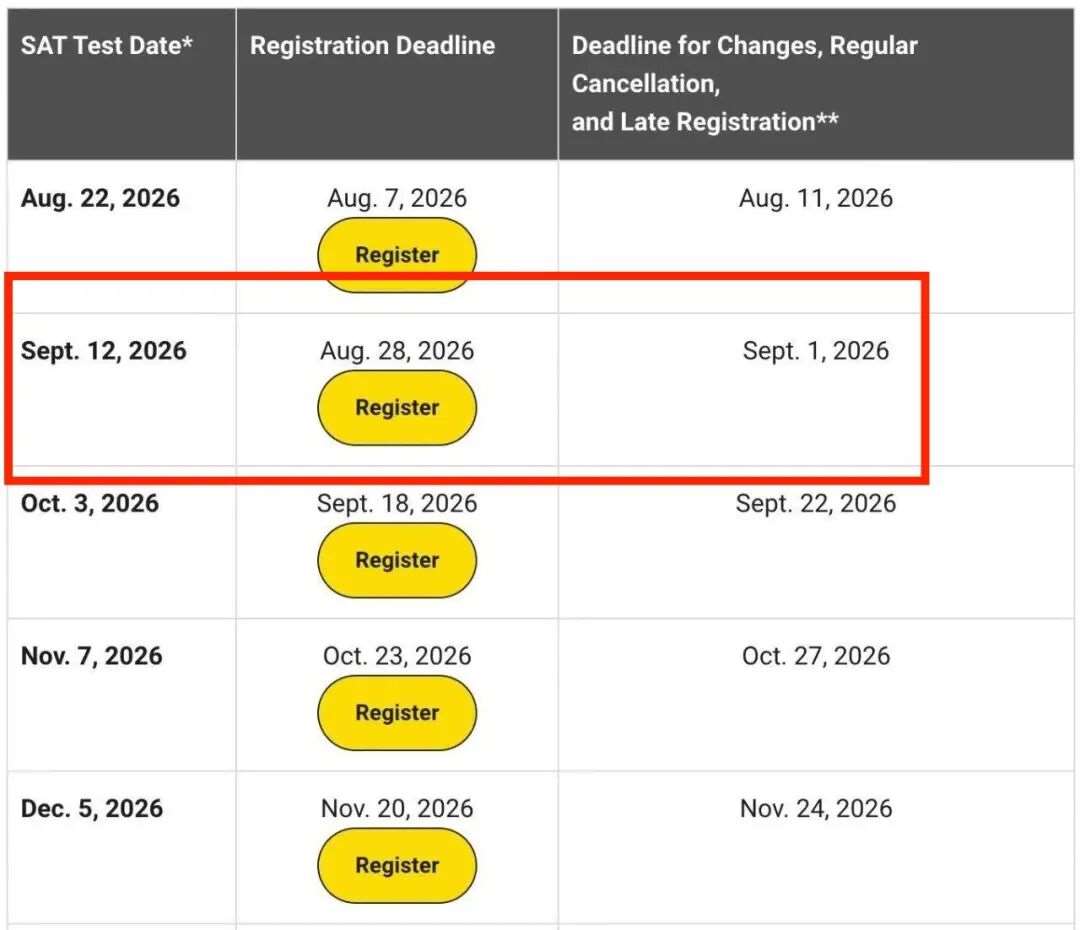
Task: Click the Aug. 7, 2026 registration deadline text
Action: [397, 198]
